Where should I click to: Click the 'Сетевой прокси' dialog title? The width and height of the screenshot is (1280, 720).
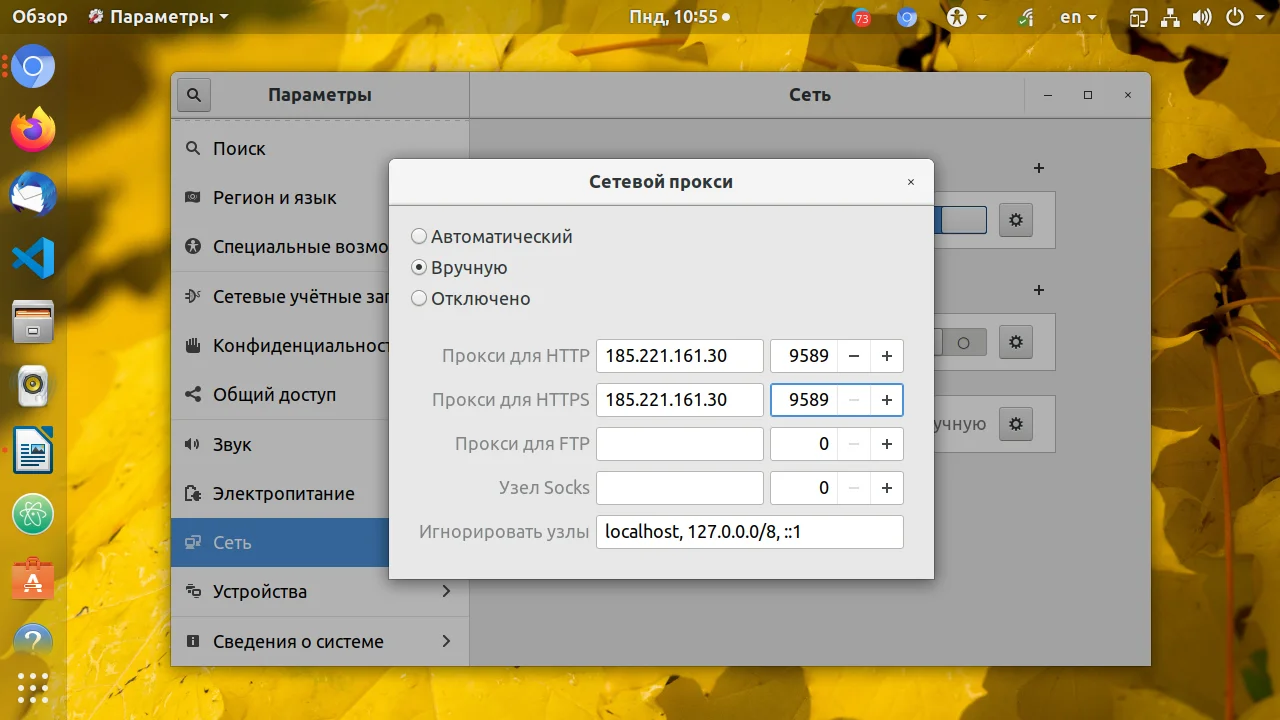[661, 182]
